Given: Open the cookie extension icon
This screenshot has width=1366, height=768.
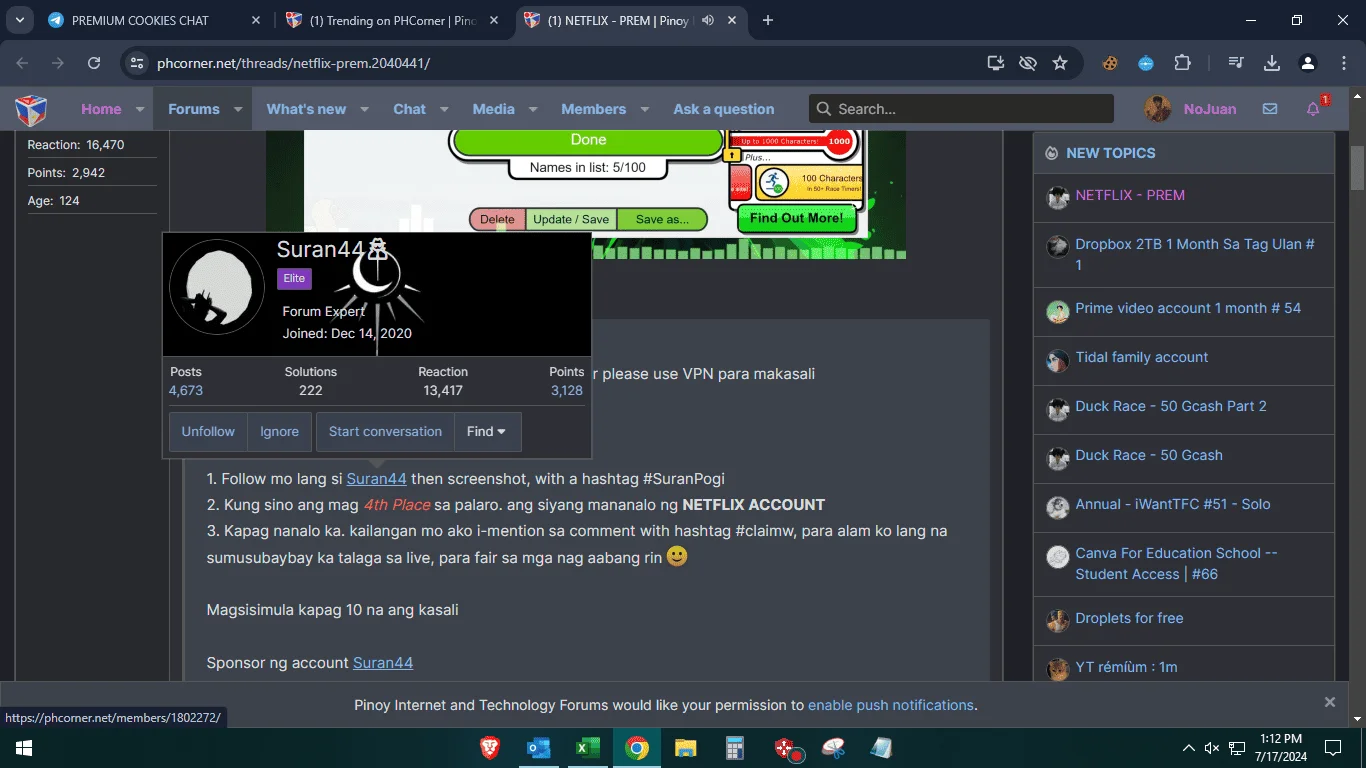Looking at the screenshot, I should [1110, 63].
